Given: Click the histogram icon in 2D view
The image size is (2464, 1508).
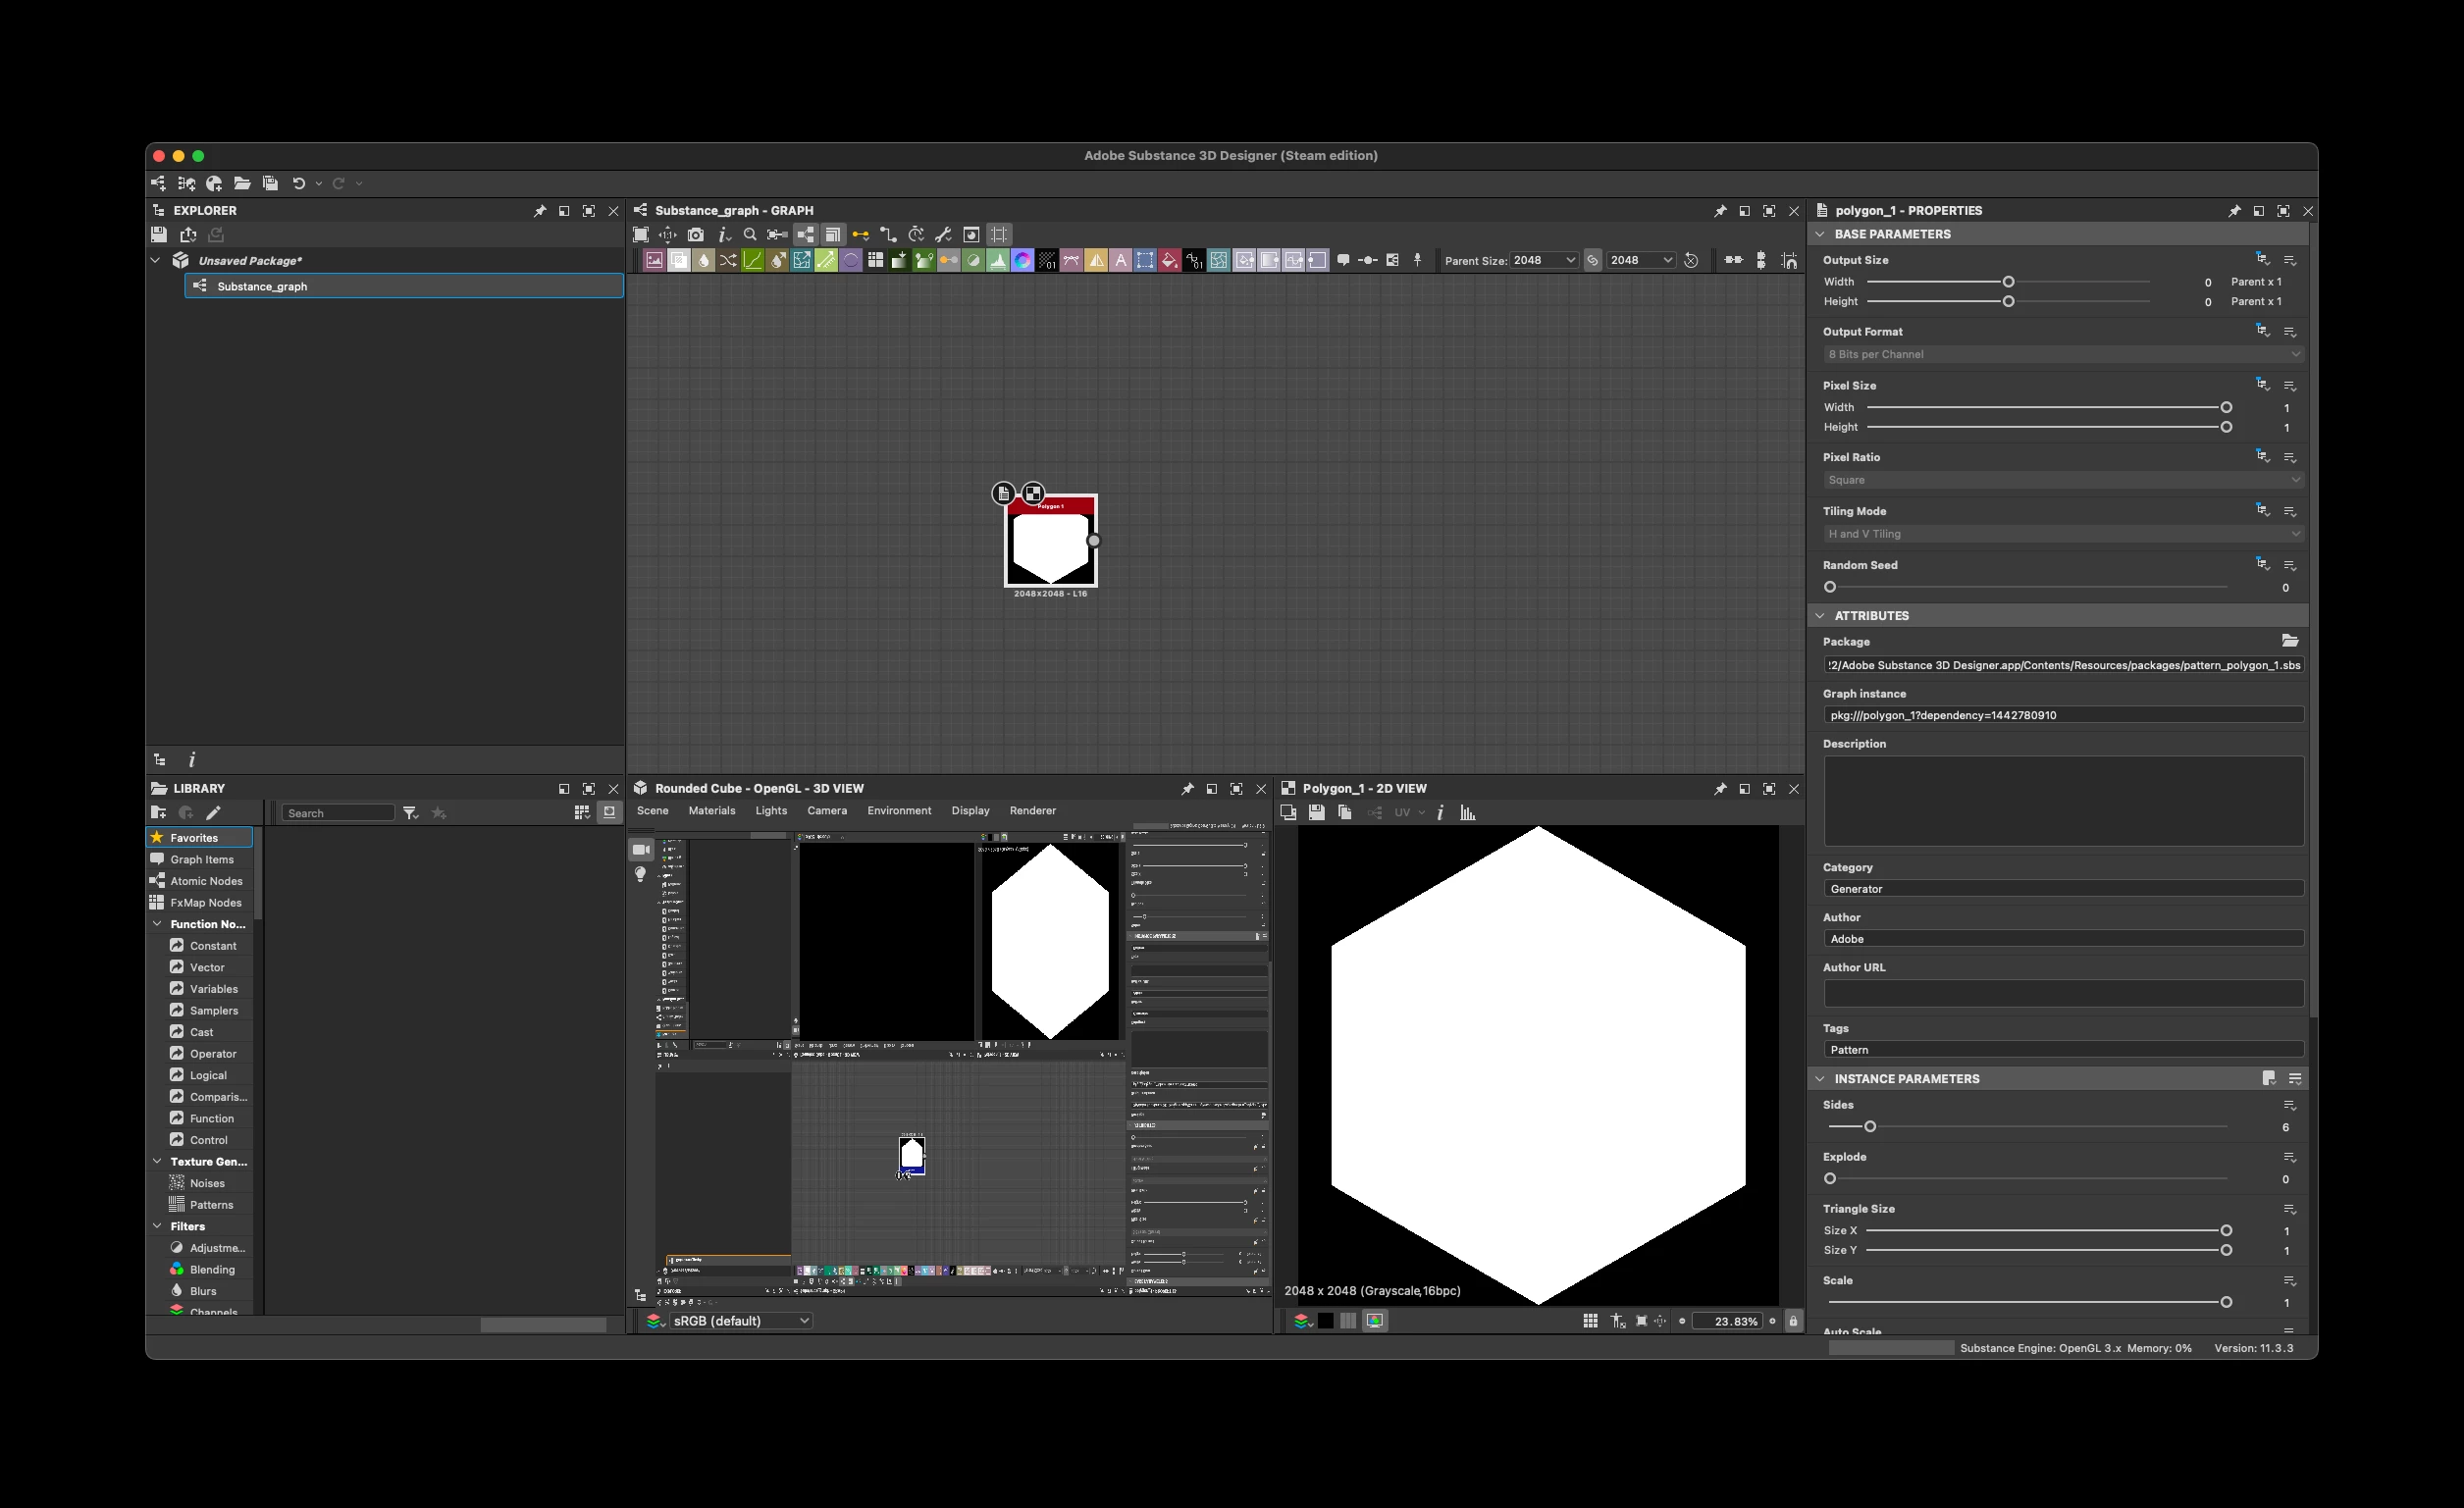Looking at the screenshot, I should pyautogui.click(x=1467, y=813).
